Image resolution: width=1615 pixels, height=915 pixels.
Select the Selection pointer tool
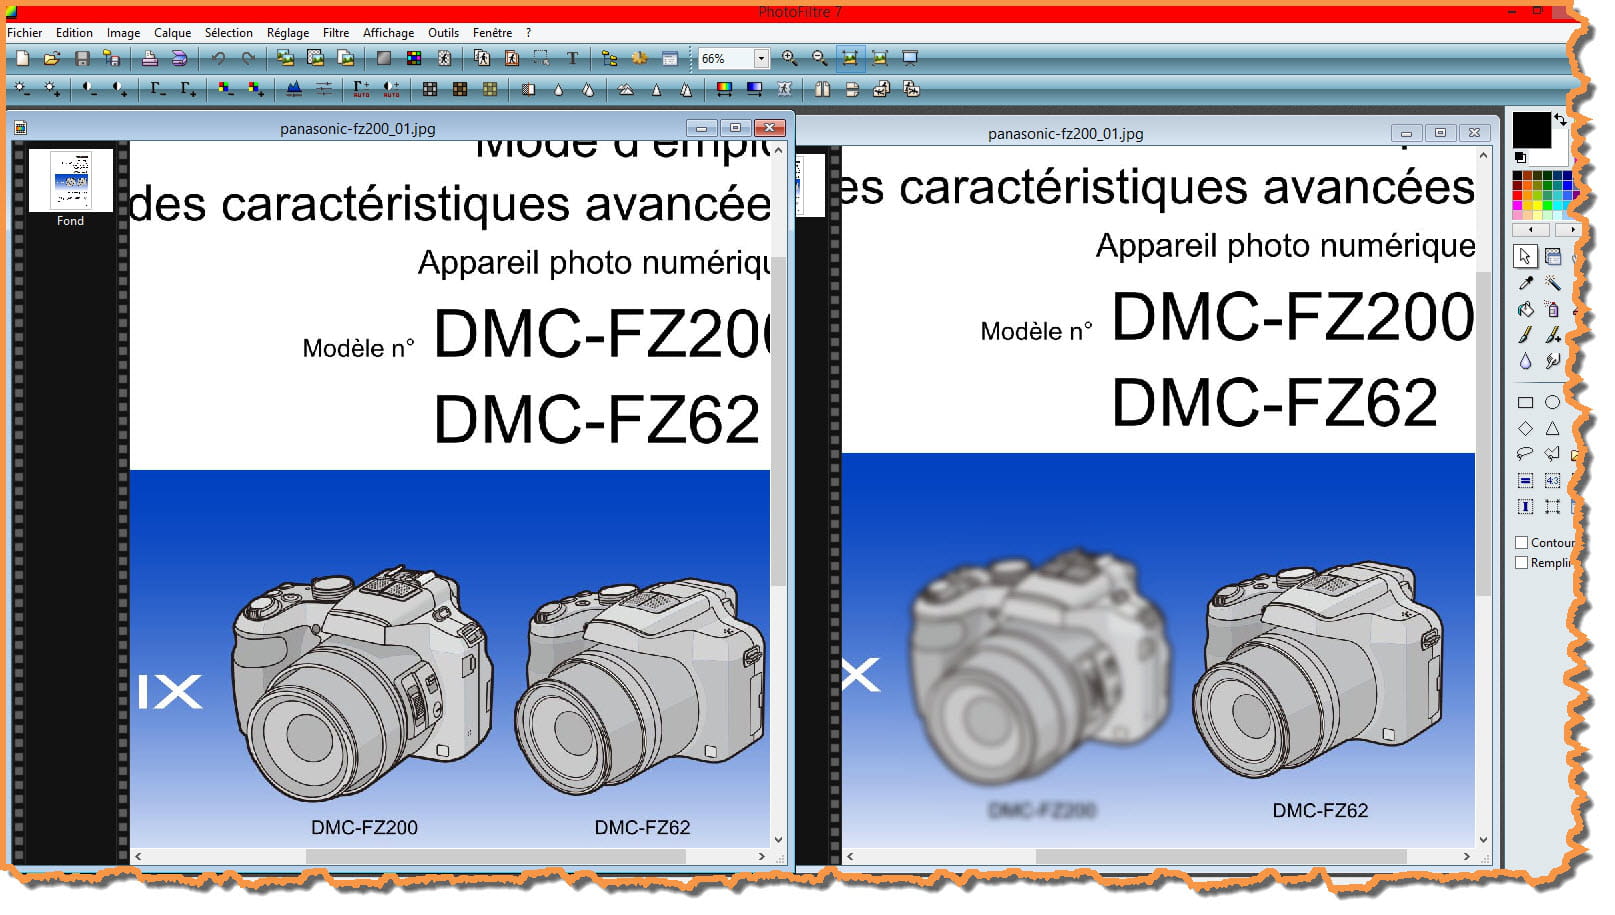[x=1525, y=257]
